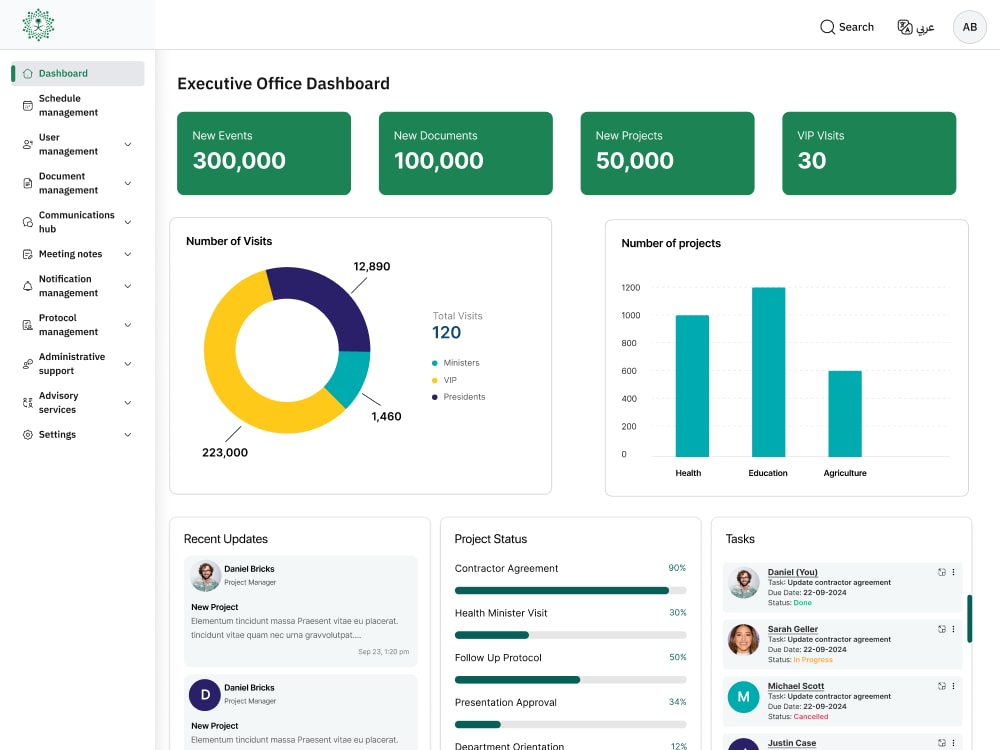Select the Meeting notes sidebar label
The image size is (1000, 750).
70,254
